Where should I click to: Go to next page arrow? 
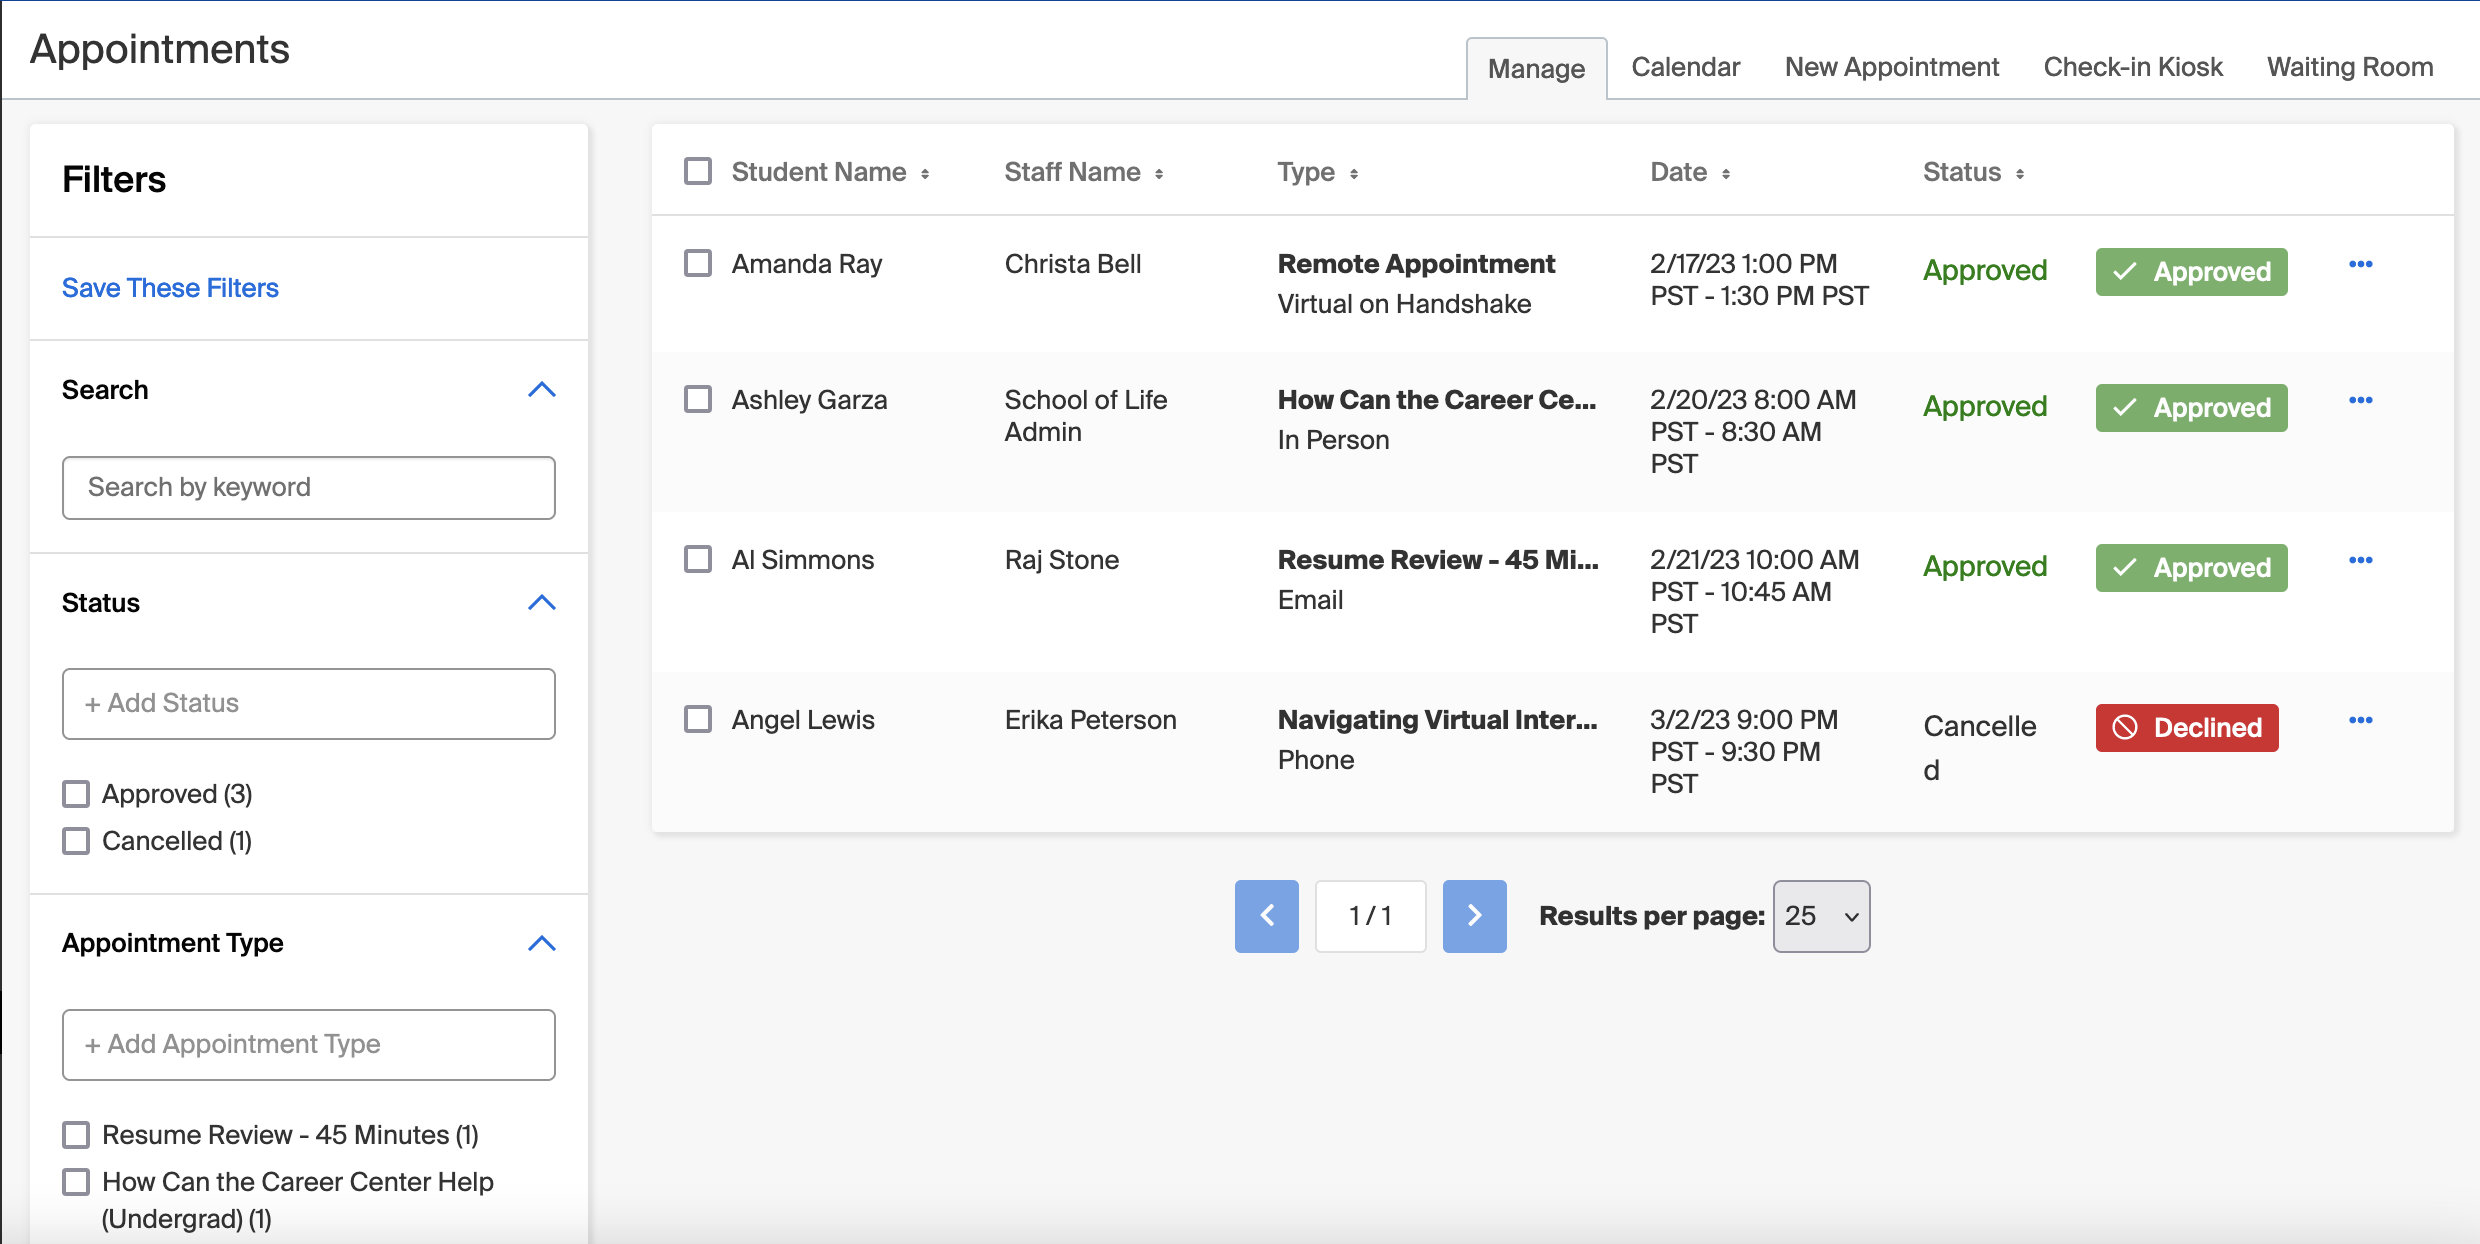1475,916
